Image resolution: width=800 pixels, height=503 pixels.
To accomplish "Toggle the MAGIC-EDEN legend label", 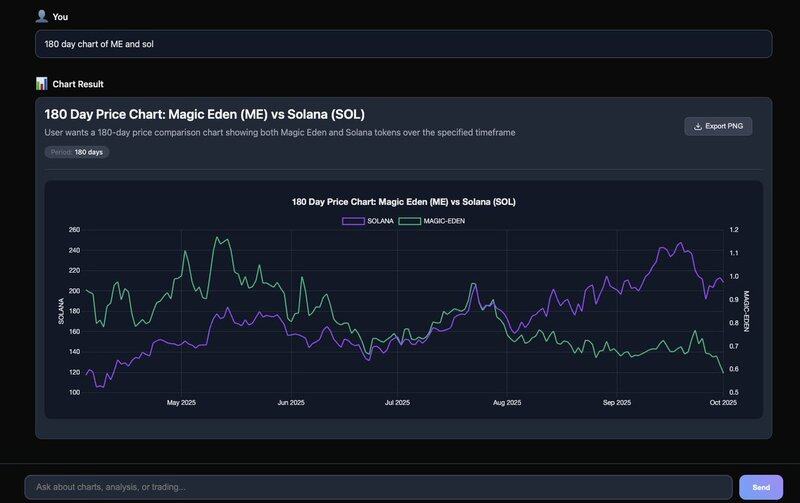I will pos(444,220).
